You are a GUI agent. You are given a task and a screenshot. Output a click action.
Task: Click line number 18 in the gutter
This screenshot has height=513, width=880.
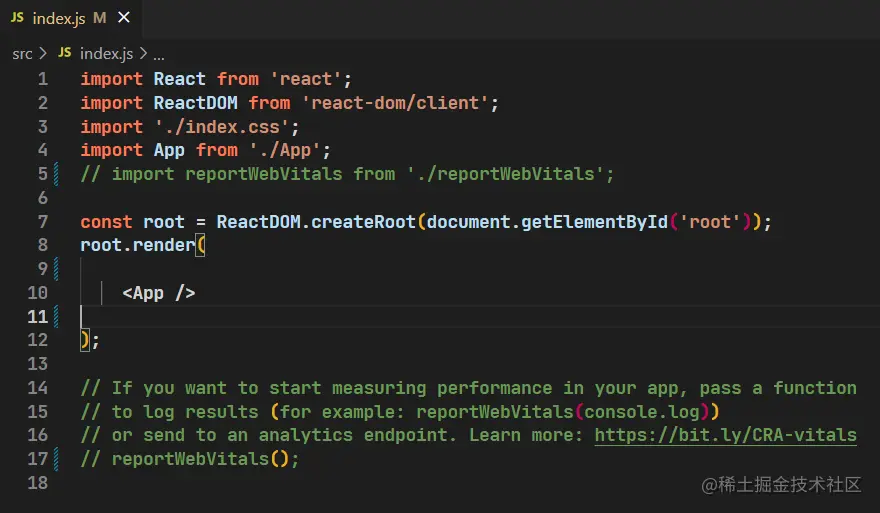(38, 483)
